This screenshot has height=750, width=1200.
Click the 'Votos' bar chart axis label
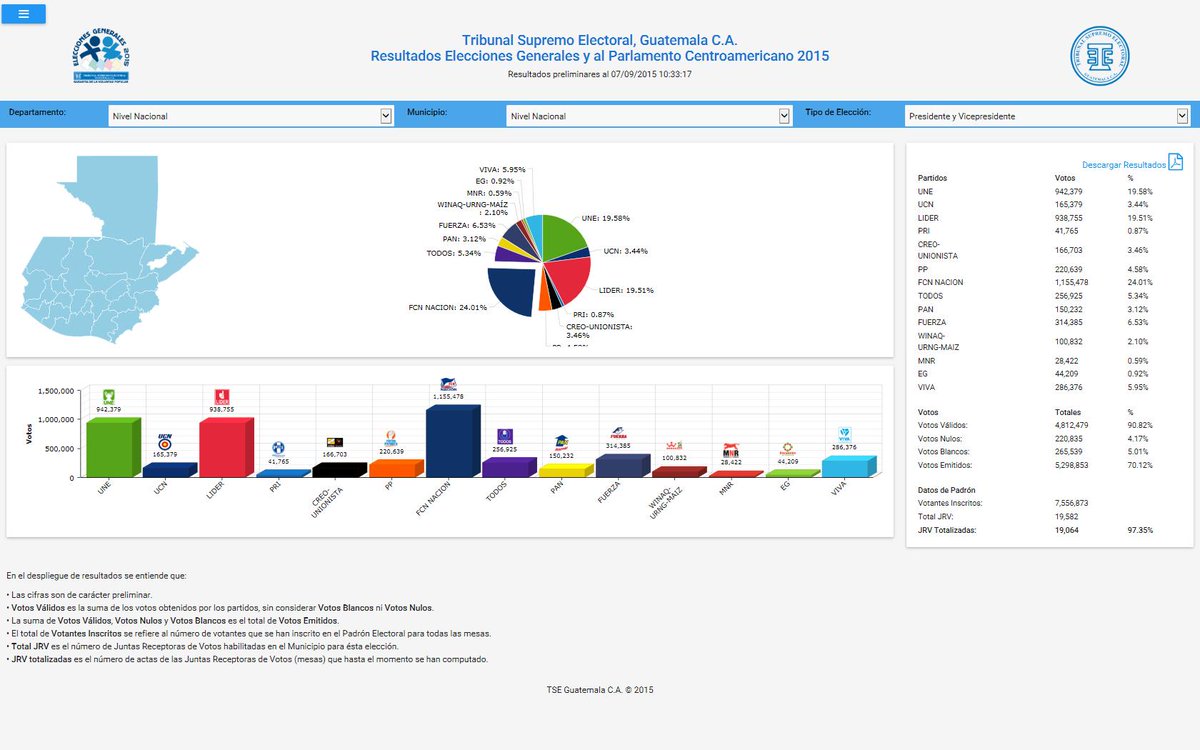(x=27, y=433)
